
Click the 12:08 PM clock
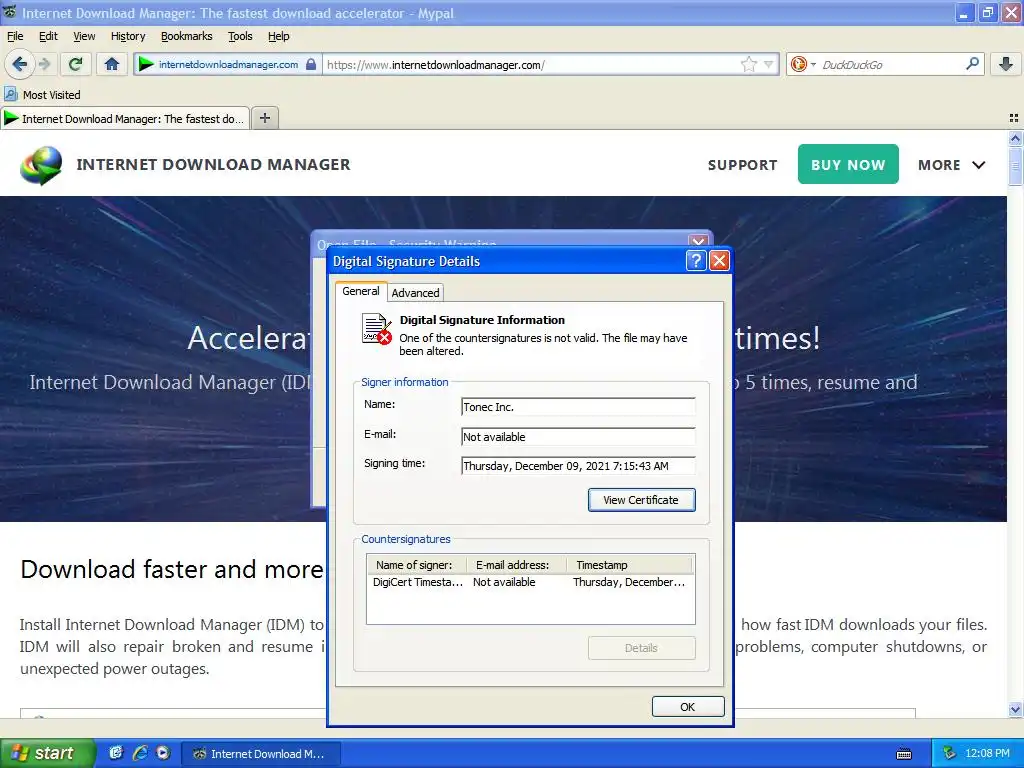(987, 754)
